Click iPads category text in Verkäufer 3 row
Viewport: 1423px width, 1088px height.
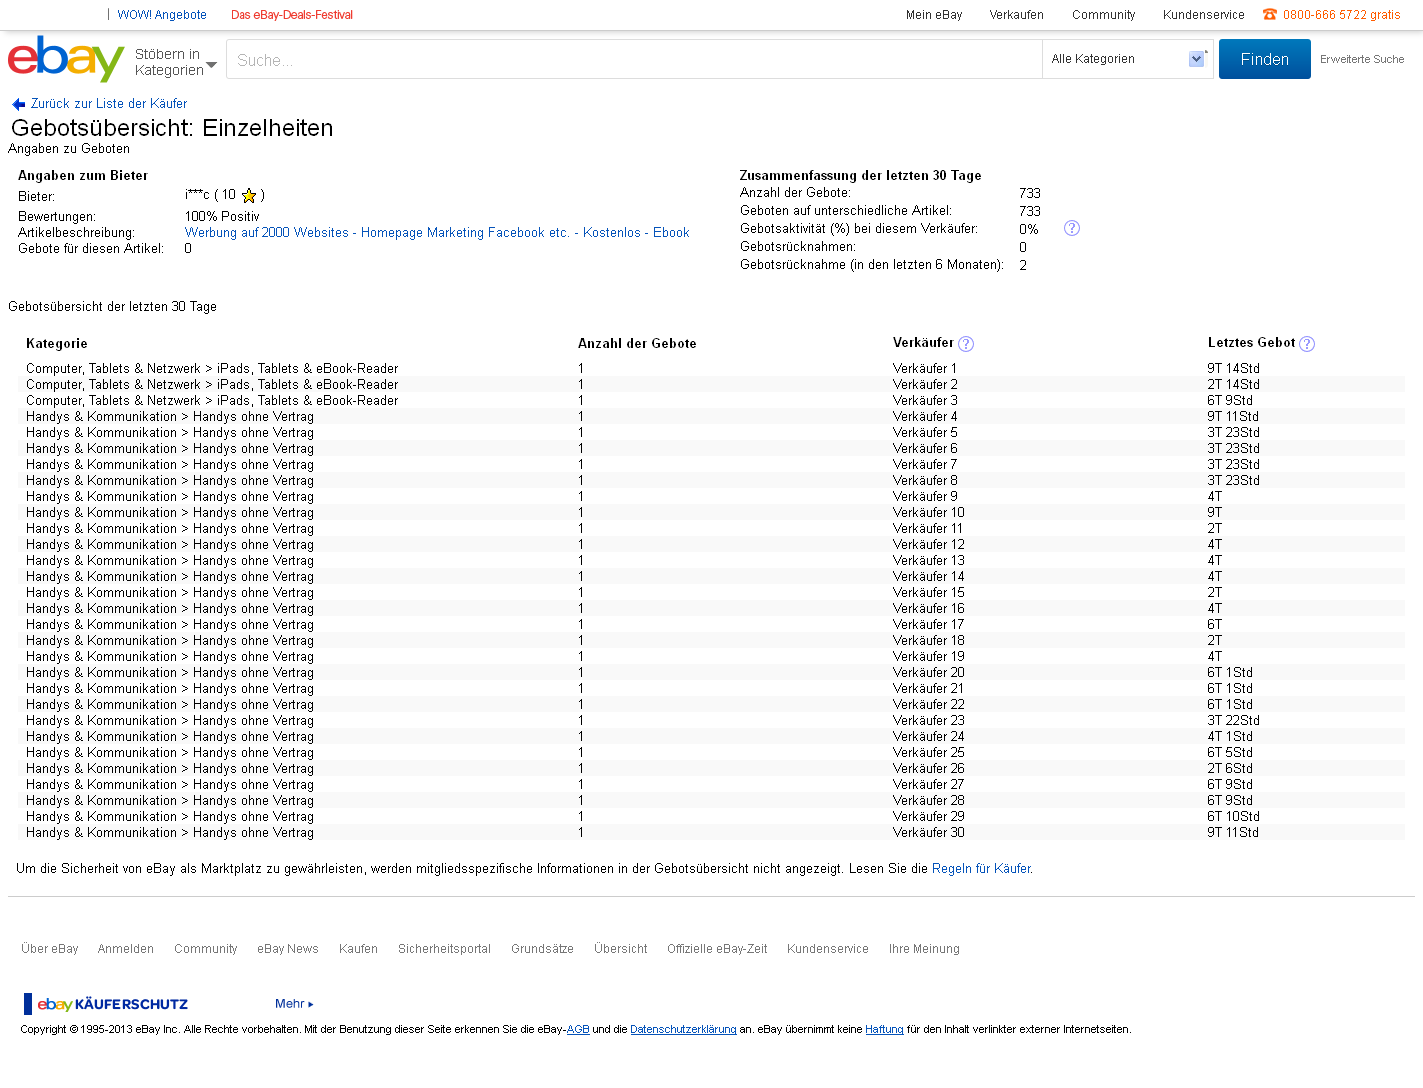click(308, 401)
